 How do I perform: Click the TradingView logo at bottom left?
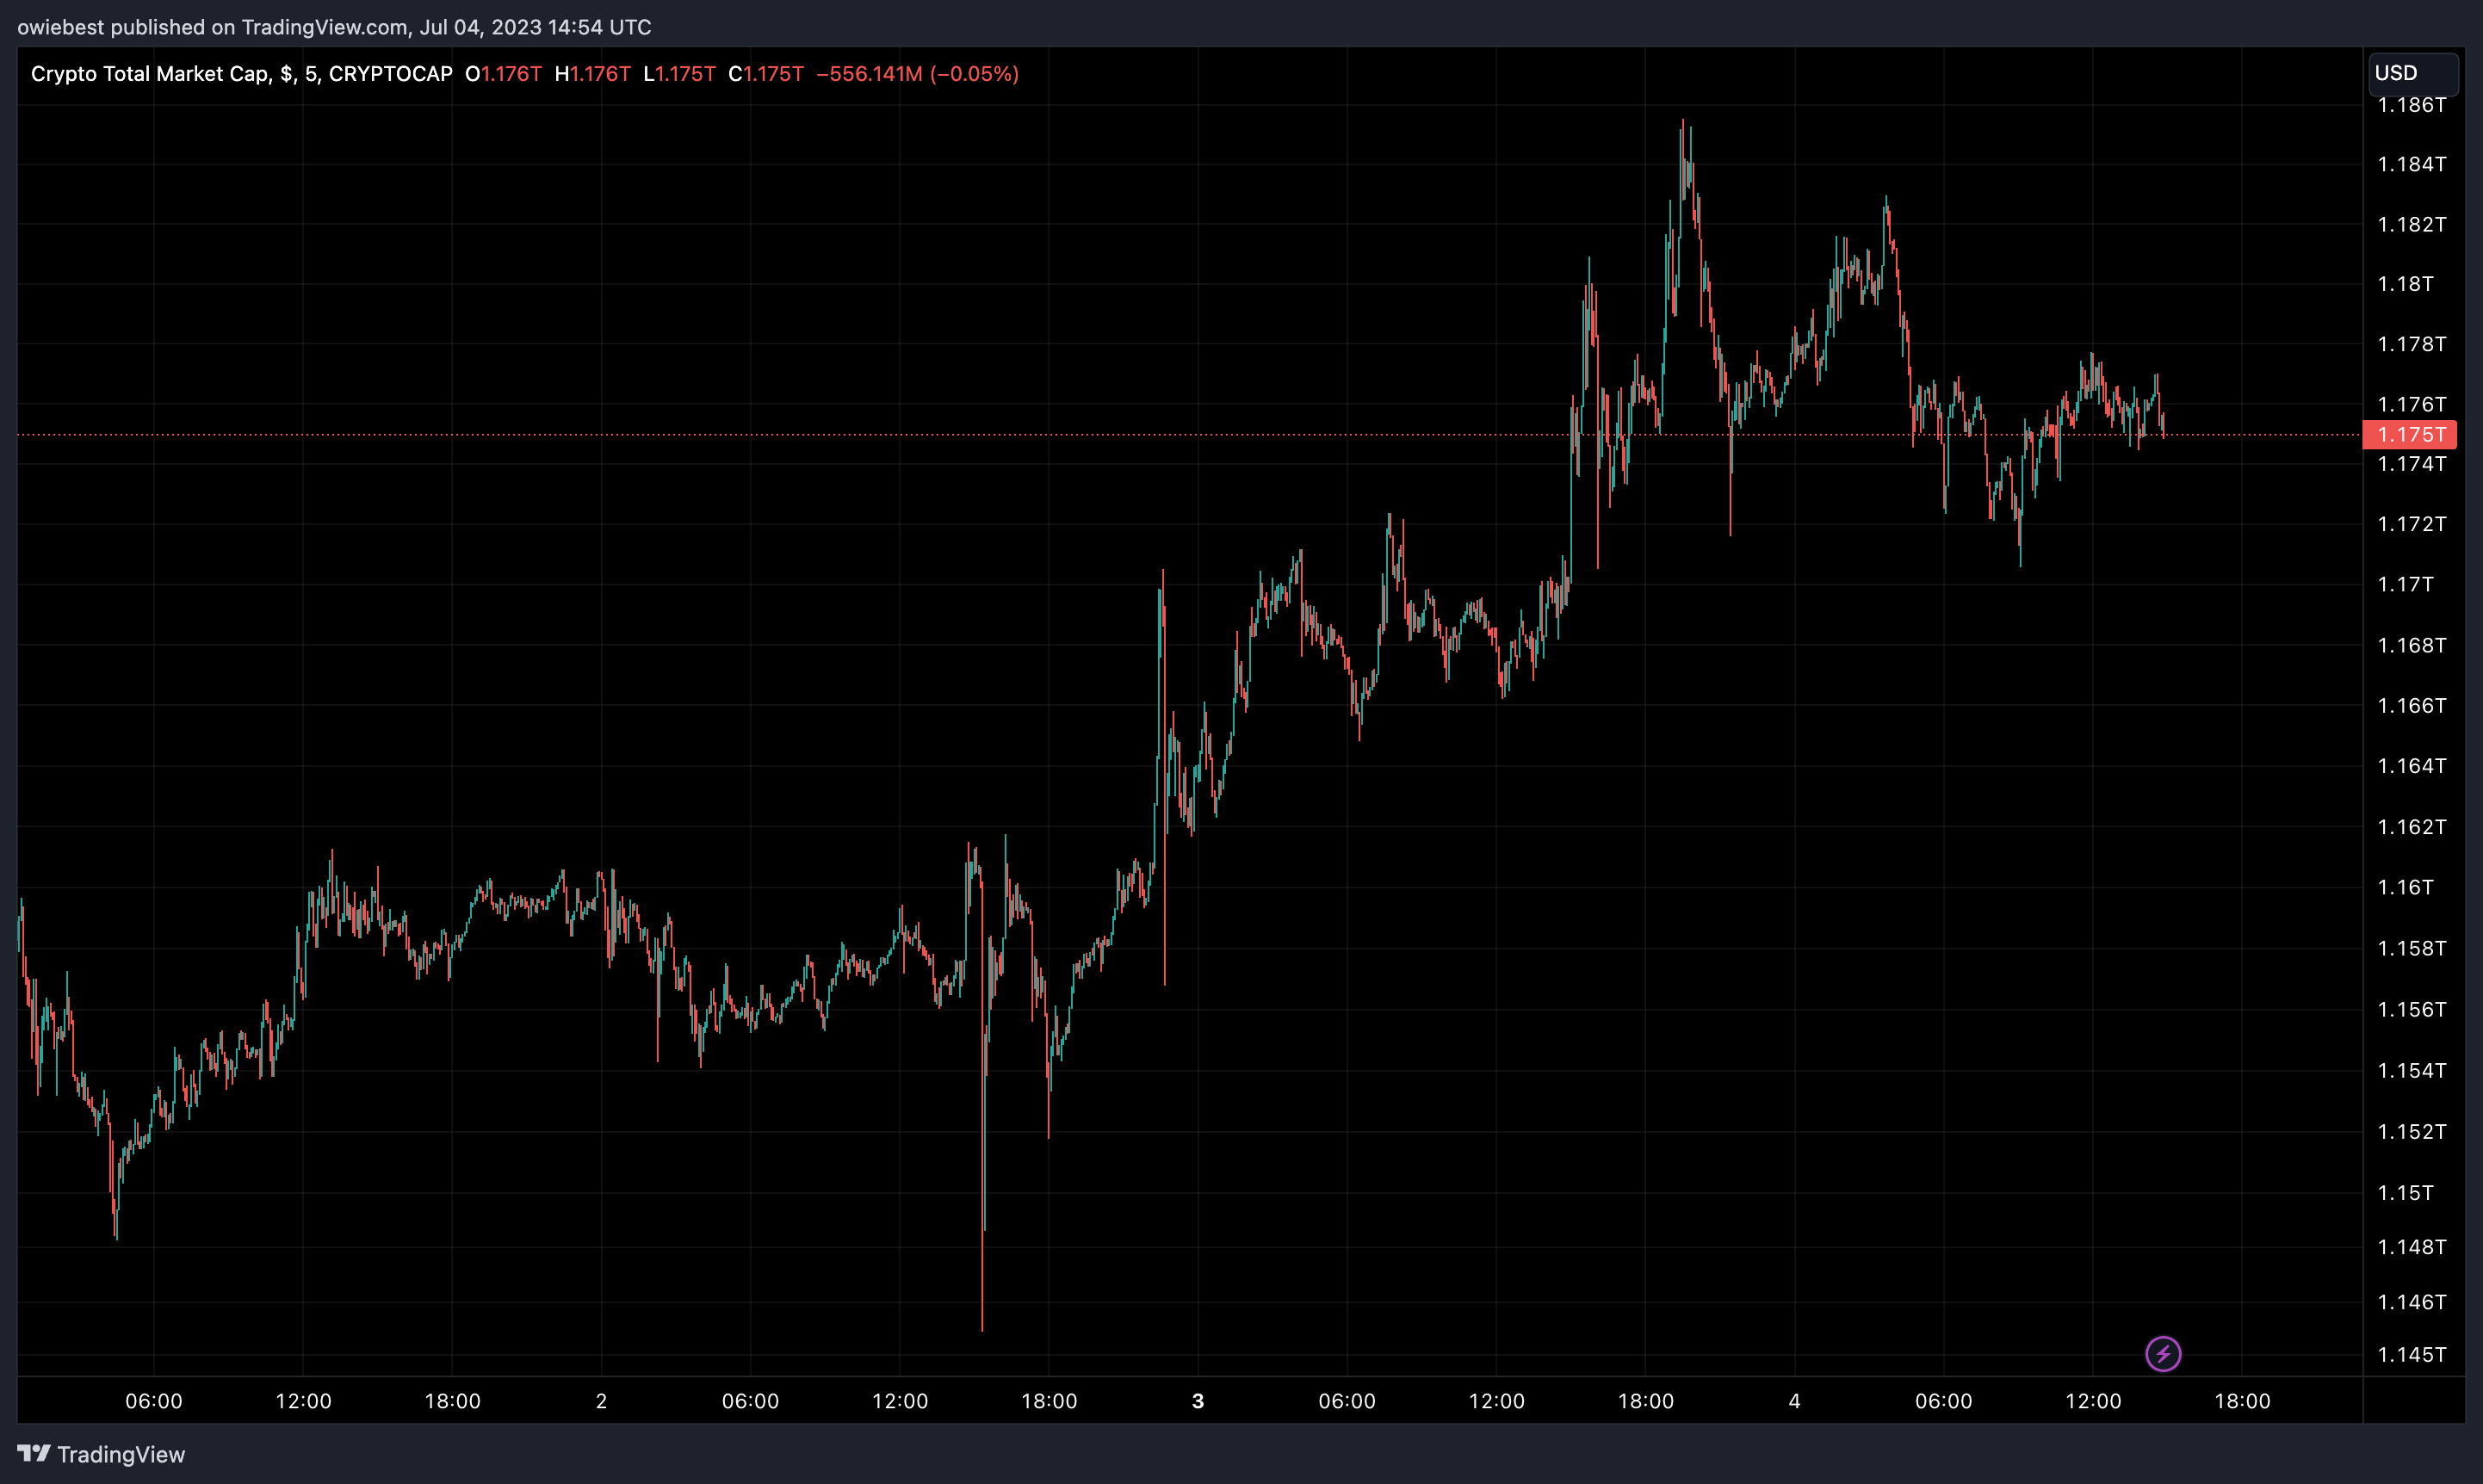(101, 1454)
